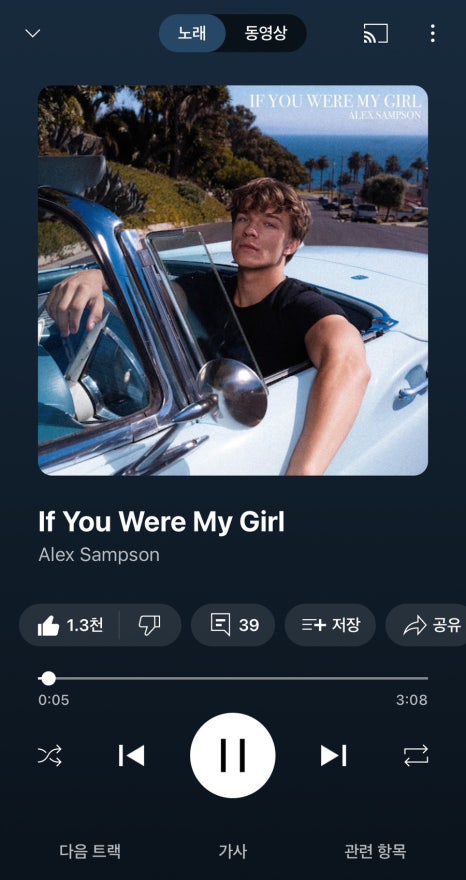Skip to the previous track

132,755
